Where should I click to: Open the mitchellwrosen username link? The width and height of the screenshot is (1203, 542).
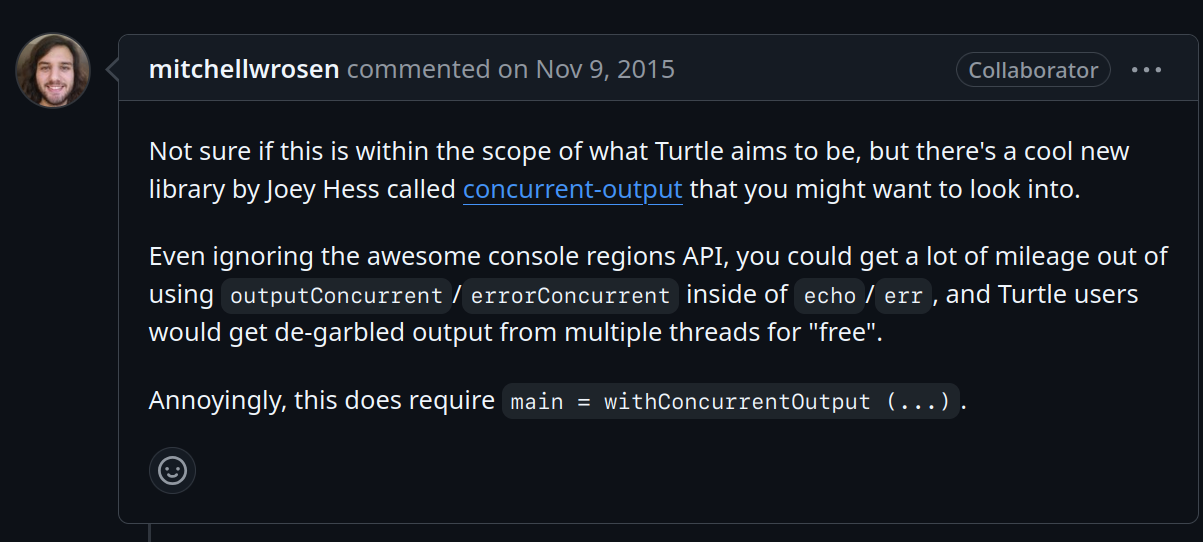tap(244, 70)
